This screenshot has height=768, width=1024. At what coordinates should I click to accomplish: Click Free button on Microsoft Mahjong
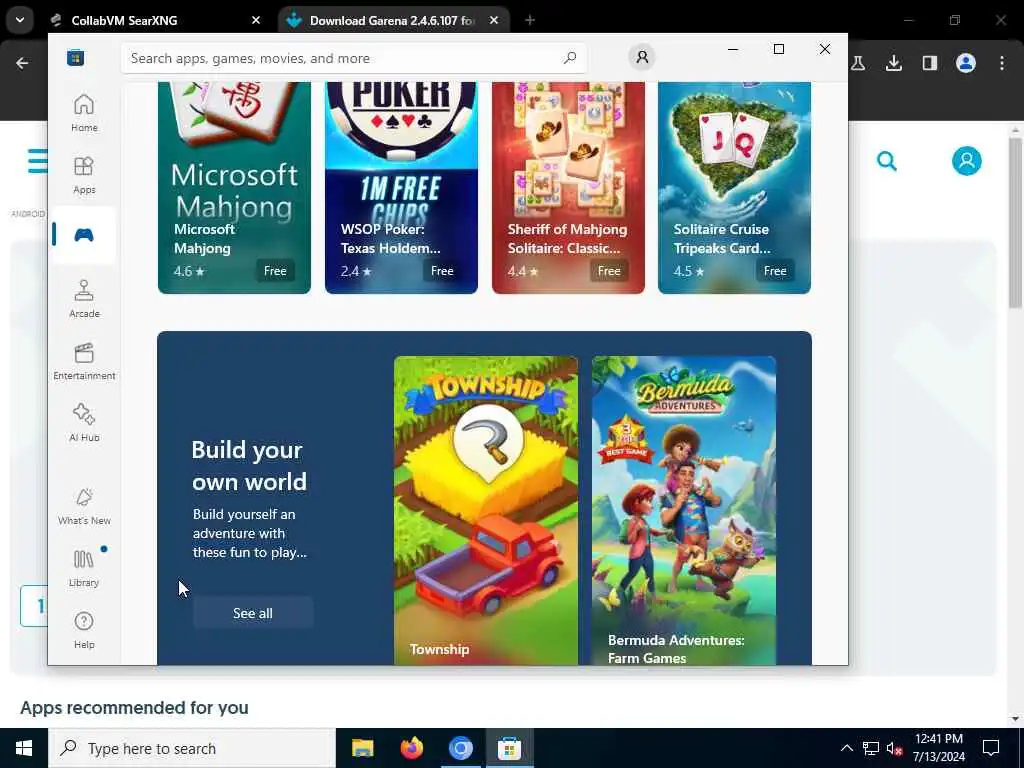click(275, 270)
